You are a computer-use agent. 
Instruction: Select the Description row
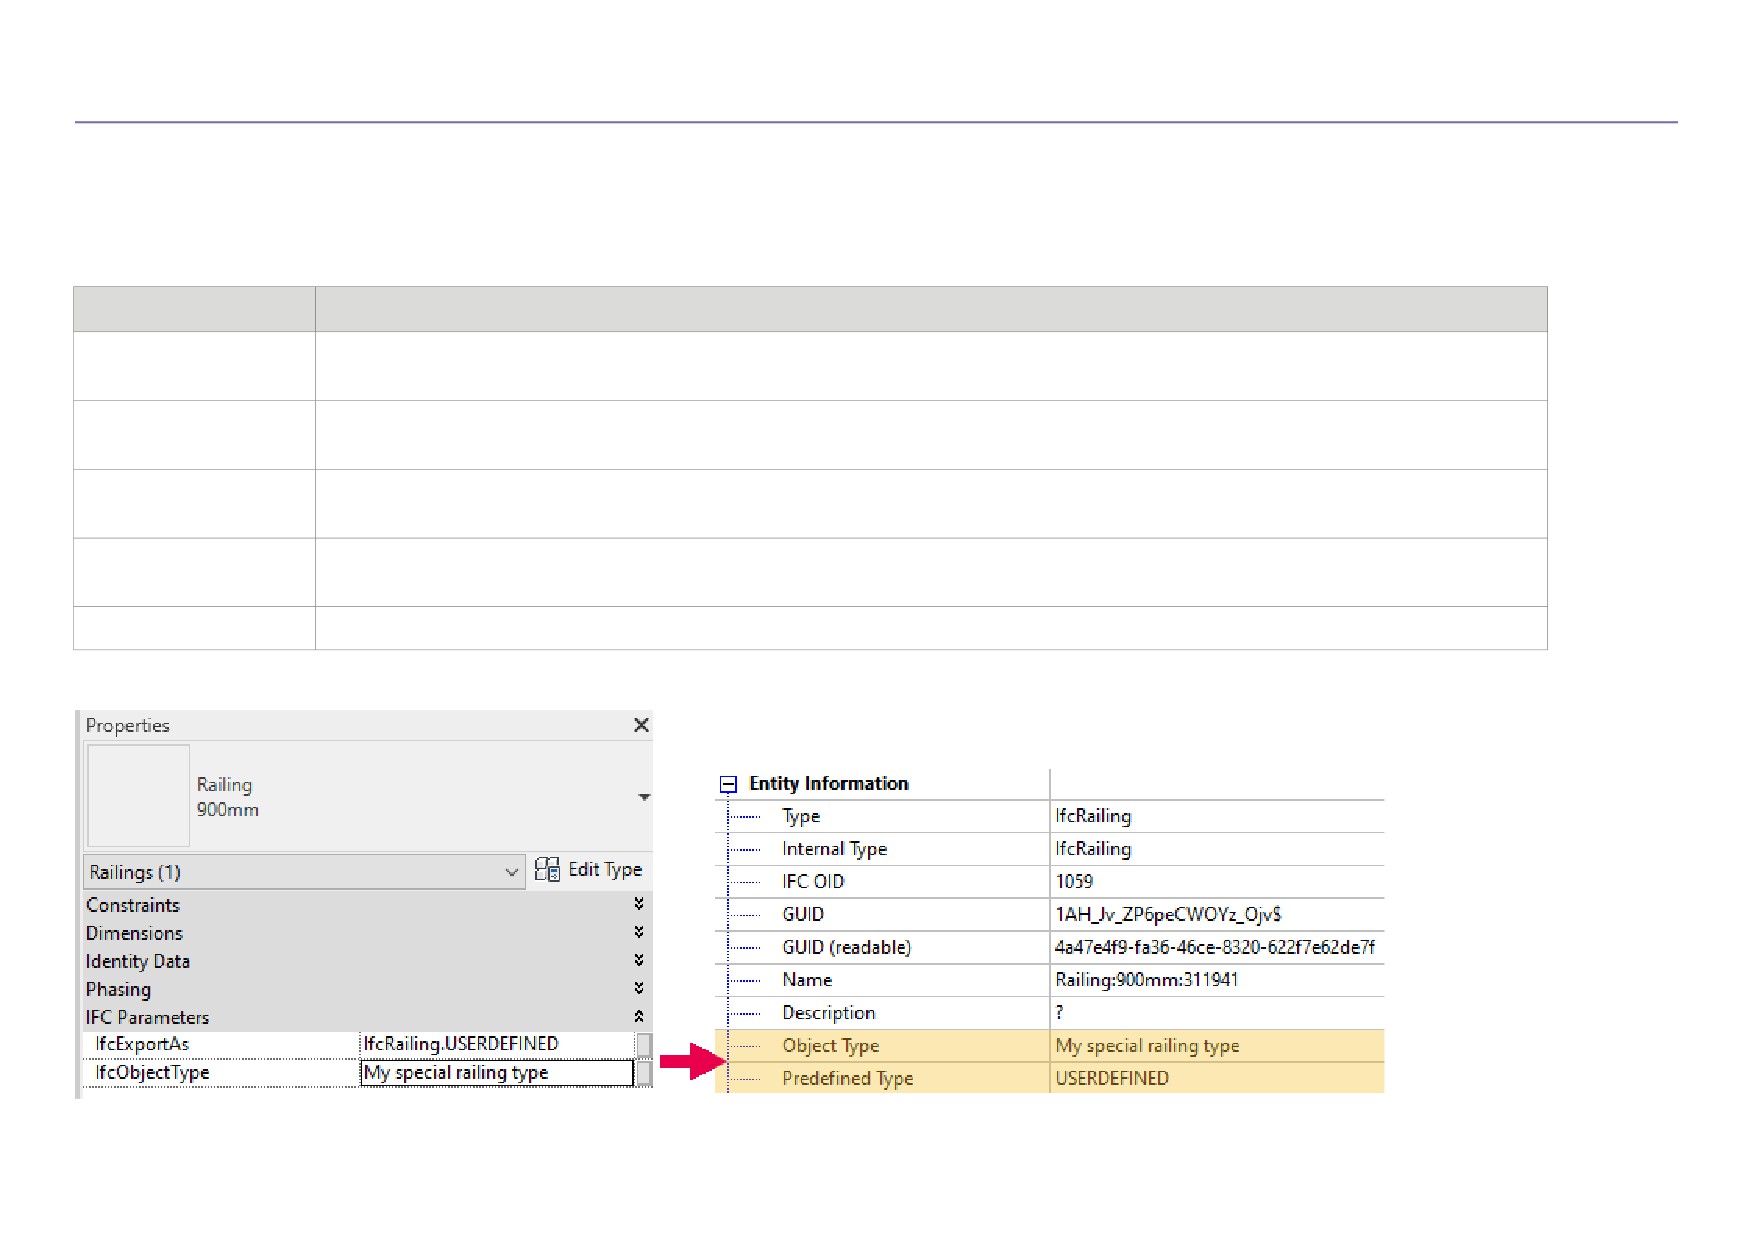1050,1013
